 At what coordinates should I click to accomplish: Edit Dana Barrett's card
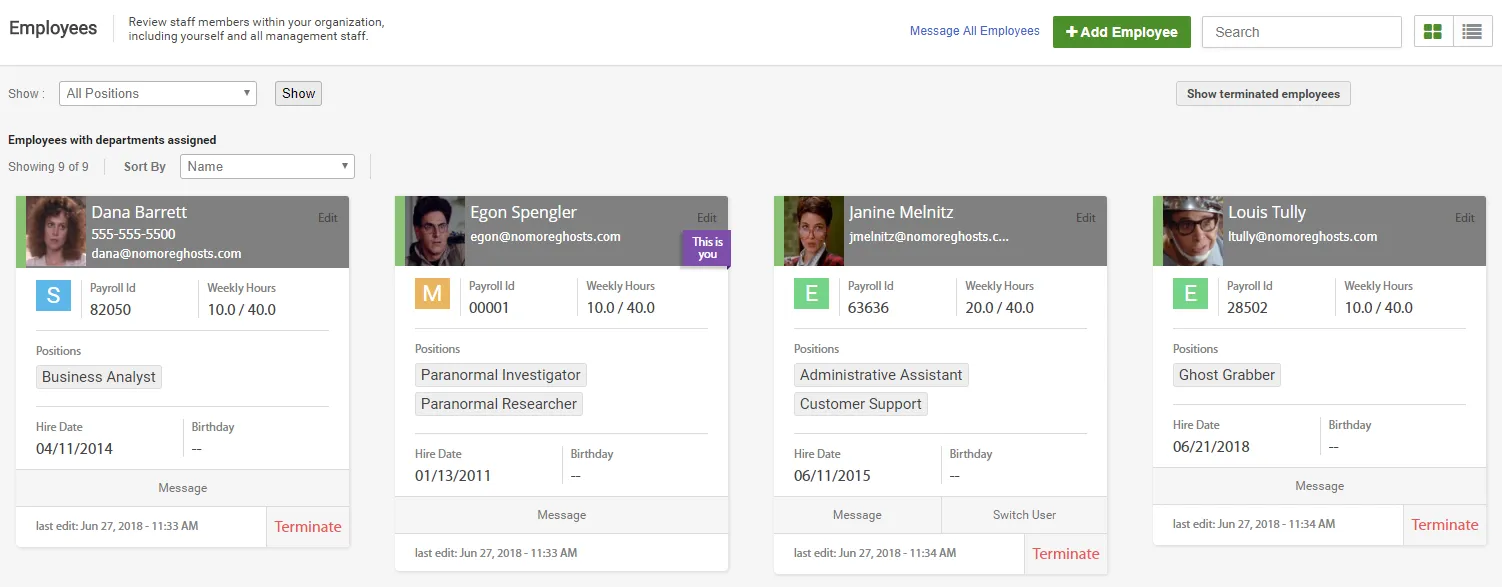pos(328,218)
